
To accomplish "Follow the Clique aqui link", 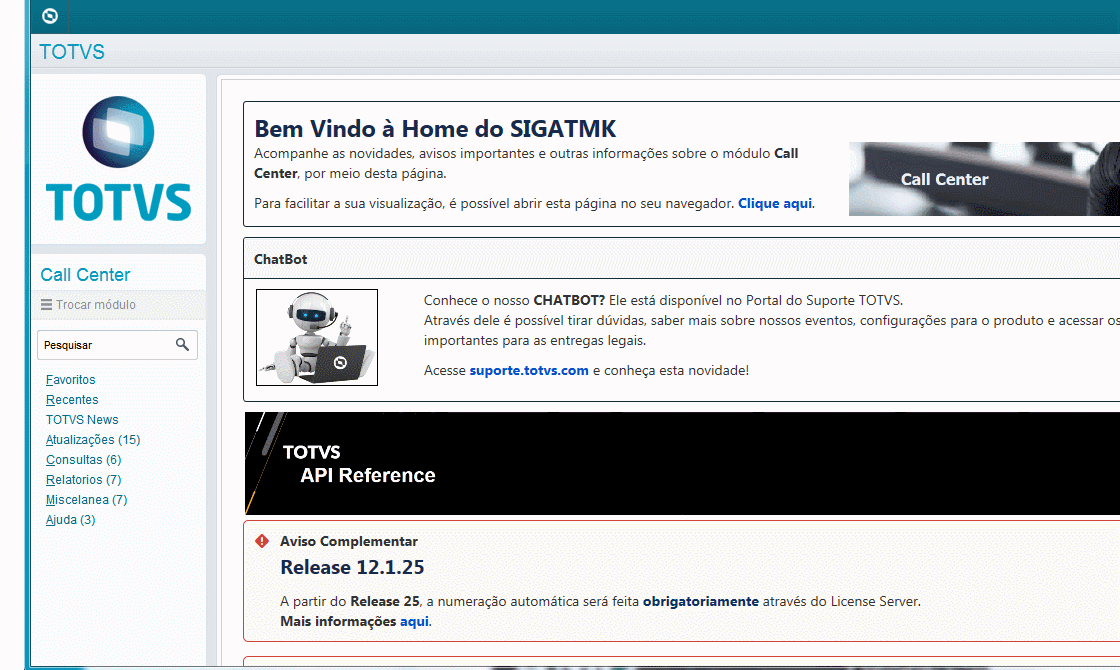I will click(x=775, y=204).
